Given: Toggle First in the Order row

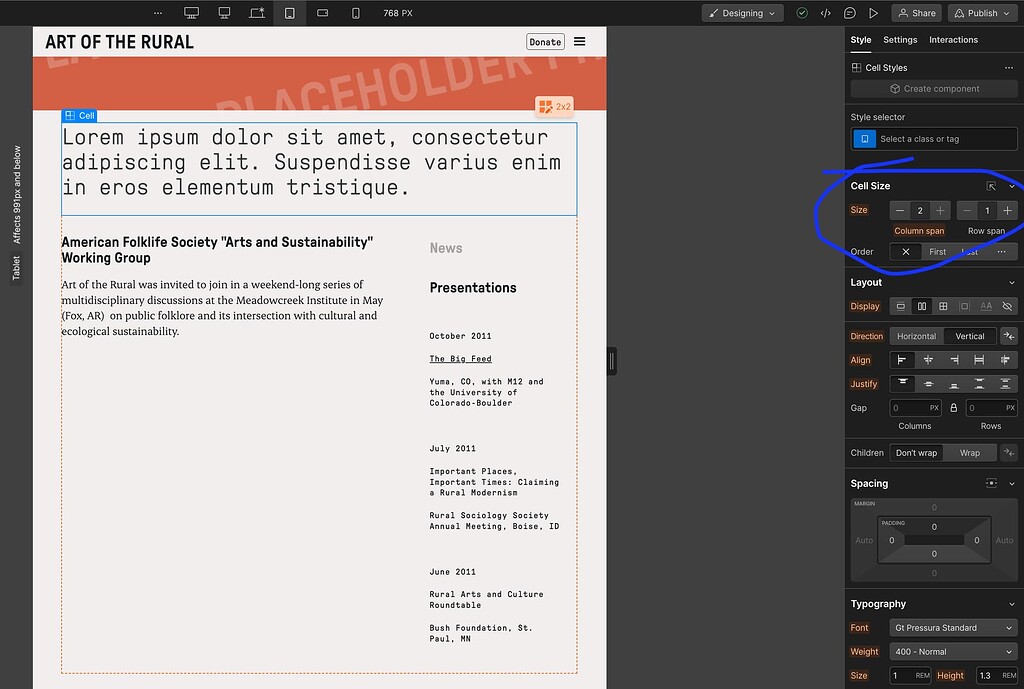Looking at the screenshot, I should point(938,251).
